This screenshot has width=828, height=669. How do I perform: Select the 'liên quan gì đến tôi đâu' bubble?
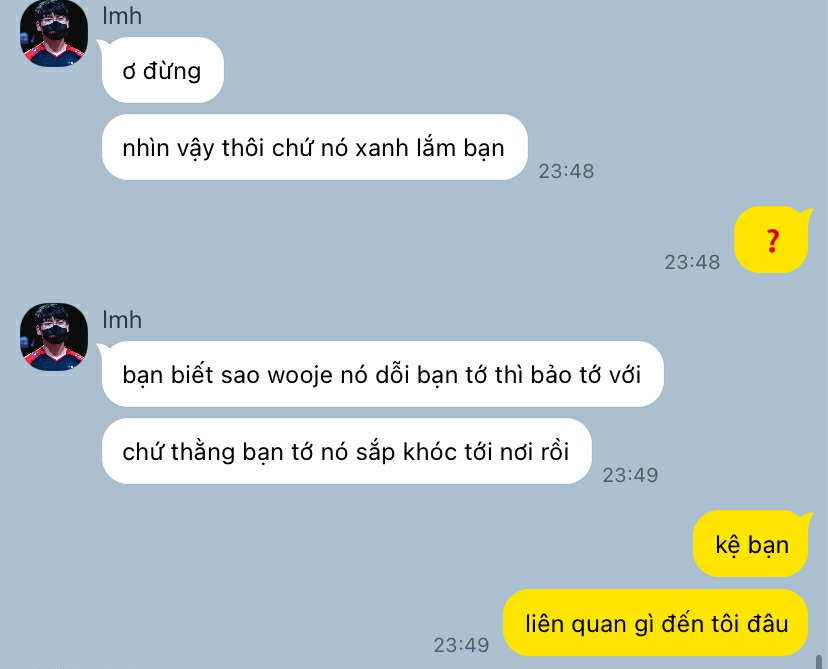[x=655, y=623]
